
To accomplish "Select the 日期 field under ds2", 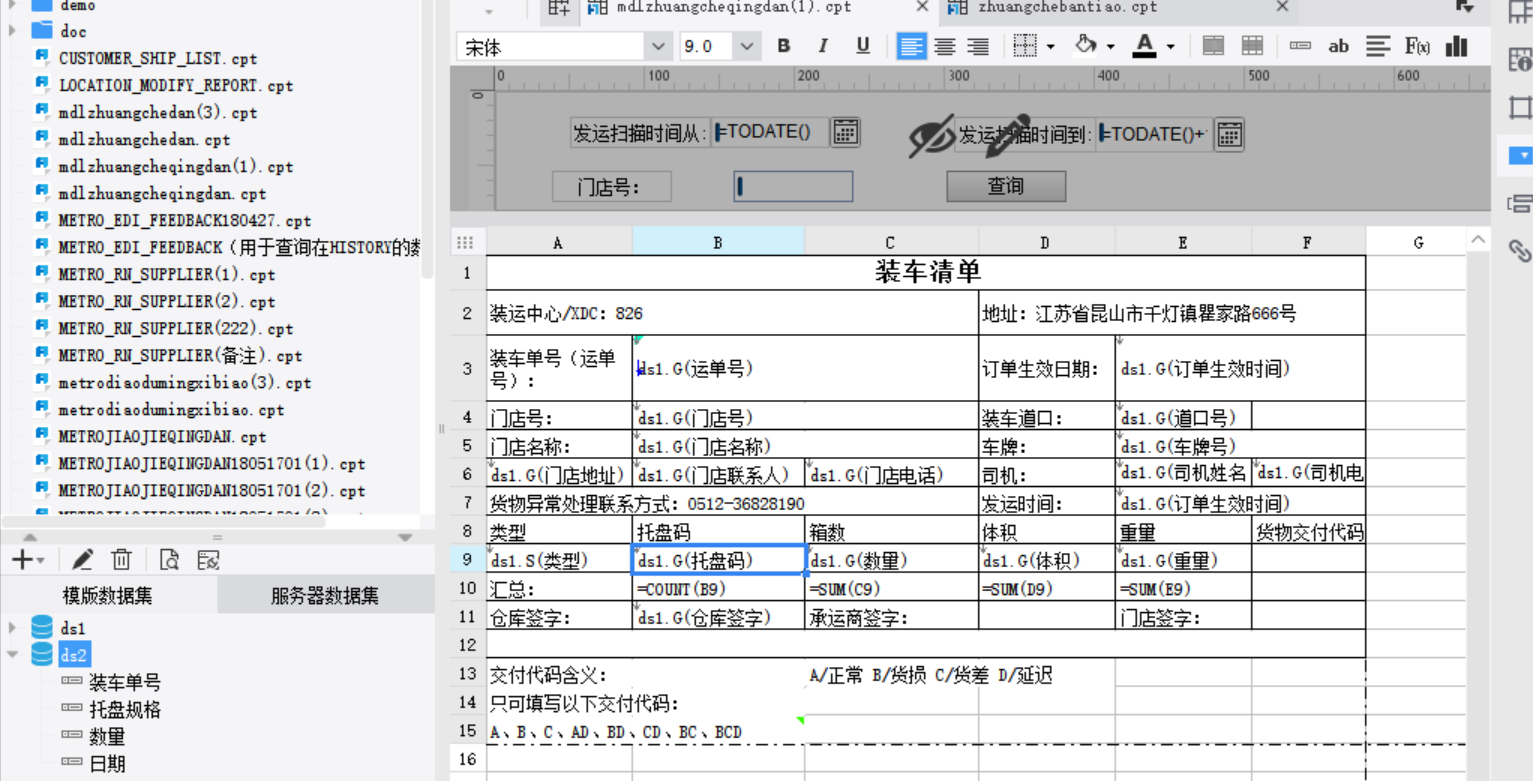I will click(x=107, y=764).
